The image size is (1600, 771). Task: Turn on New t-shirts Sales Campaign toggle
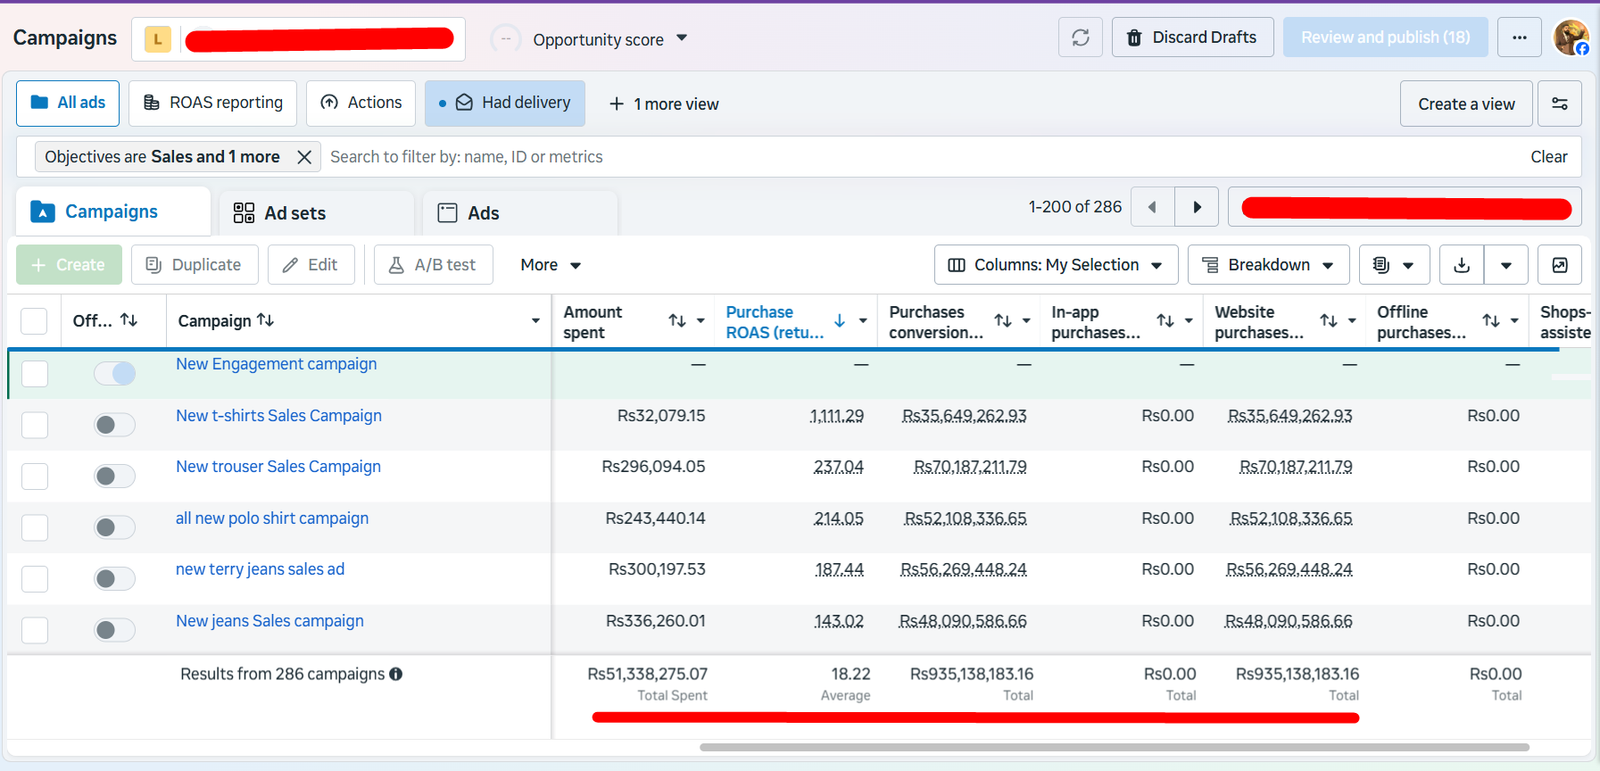[115, 425]
